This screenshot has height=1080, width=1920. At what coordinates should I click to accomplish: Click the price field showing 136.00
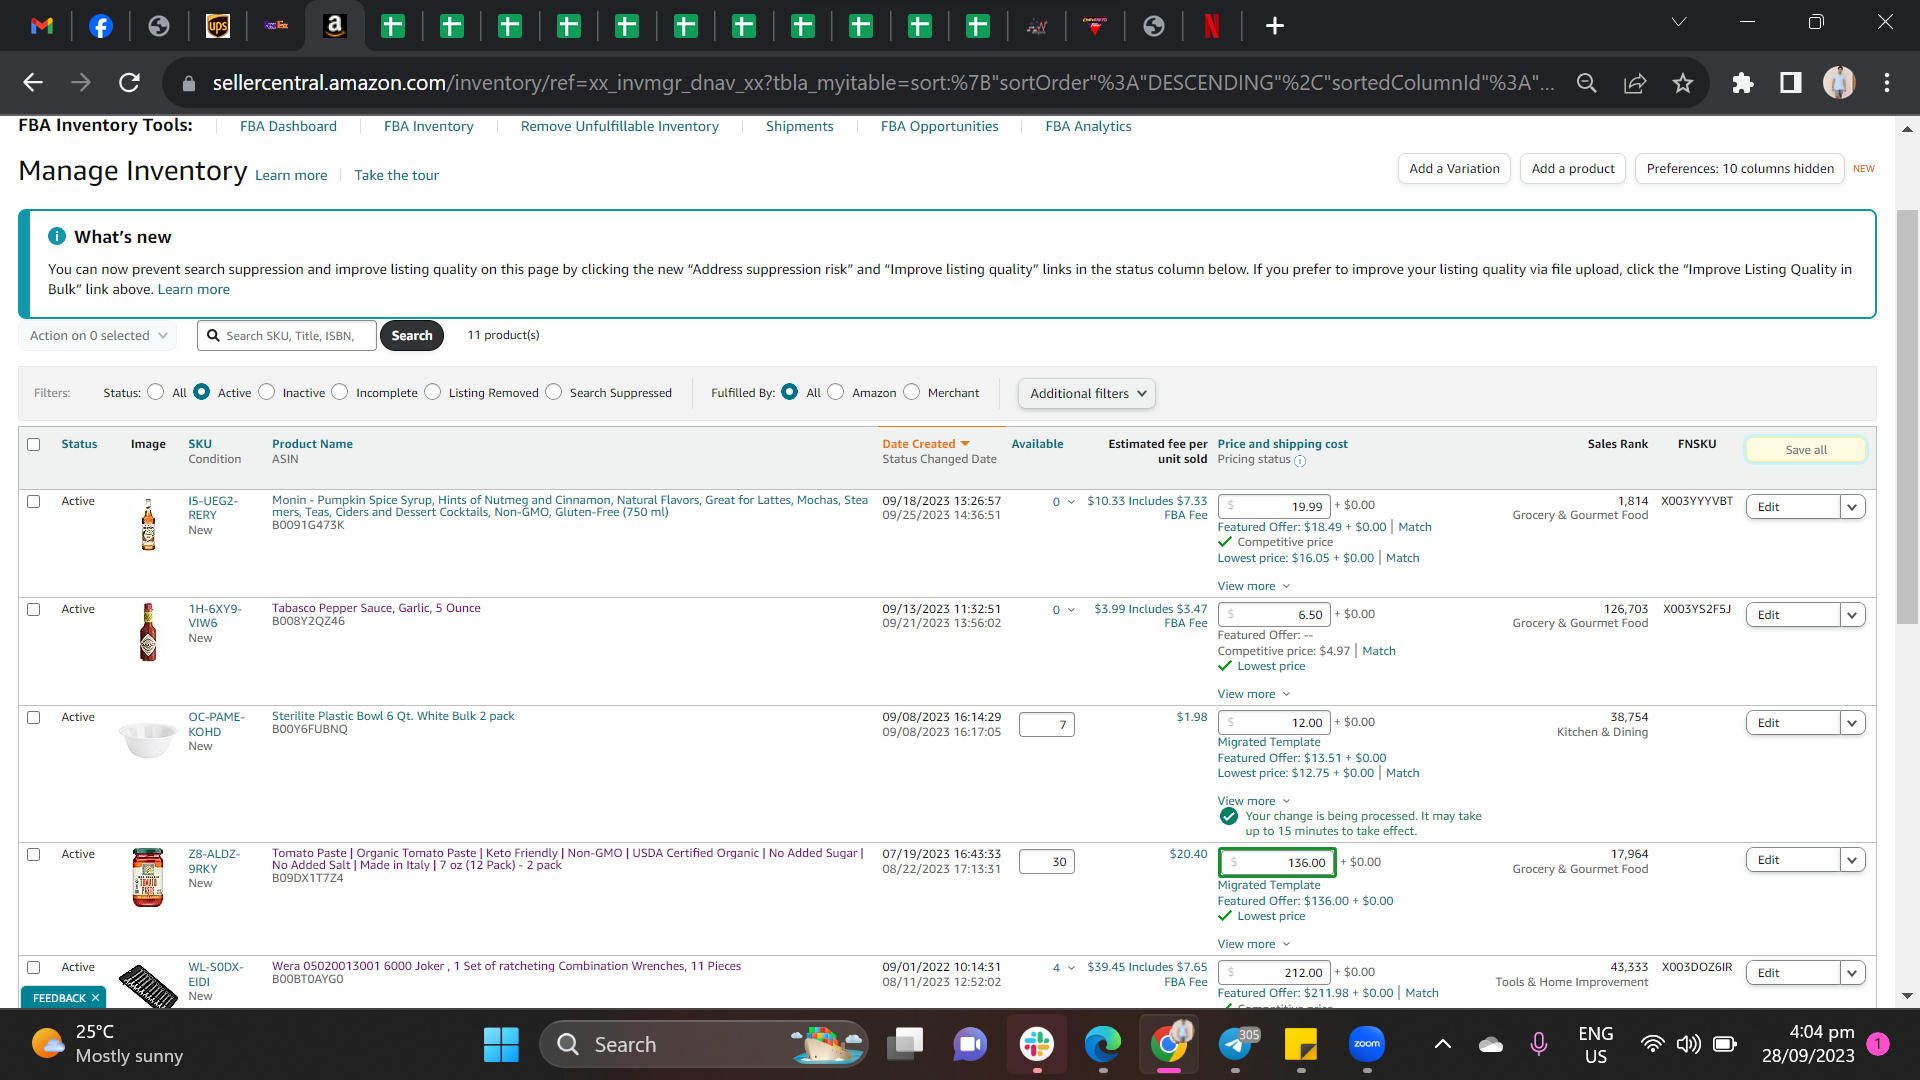tap(1277, 862)
